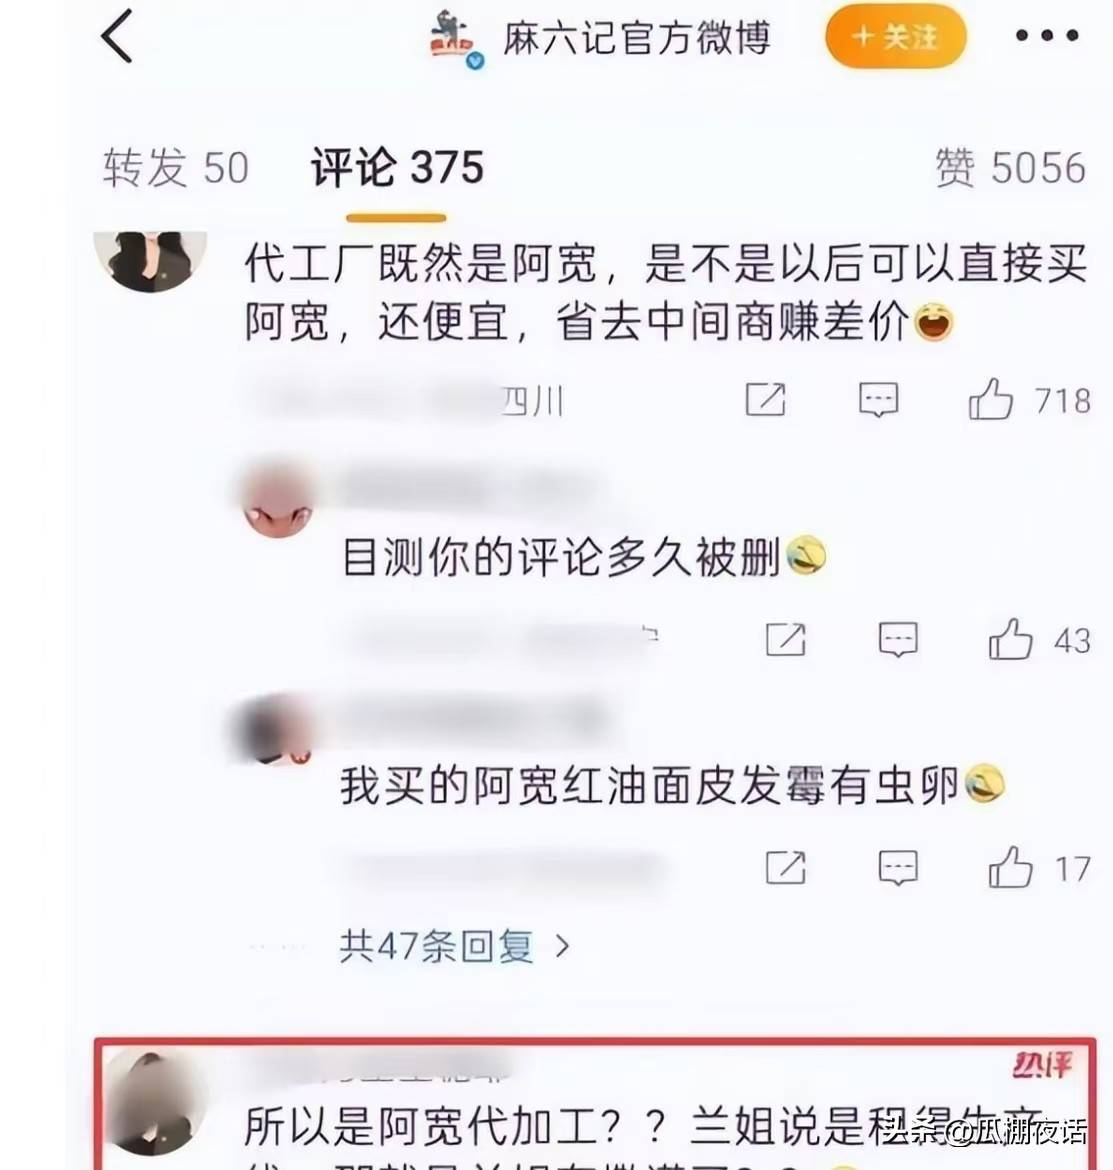Open 麻六记官方微博 account name
The height and width of the screenshot is (1170, 1113).
coord(636,38)
